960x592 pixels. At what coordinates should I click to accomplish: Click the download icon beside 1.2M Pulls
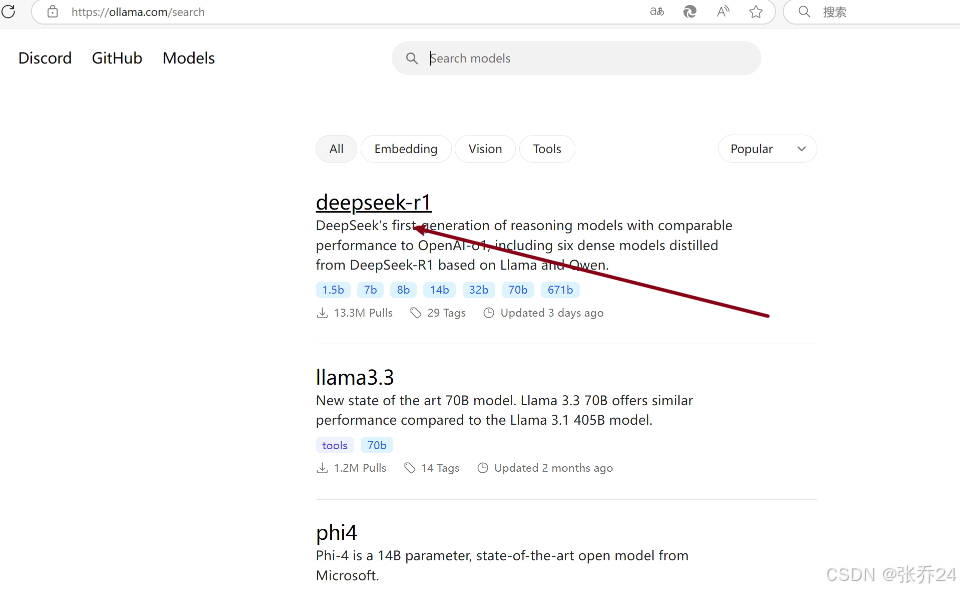point(322,468)
